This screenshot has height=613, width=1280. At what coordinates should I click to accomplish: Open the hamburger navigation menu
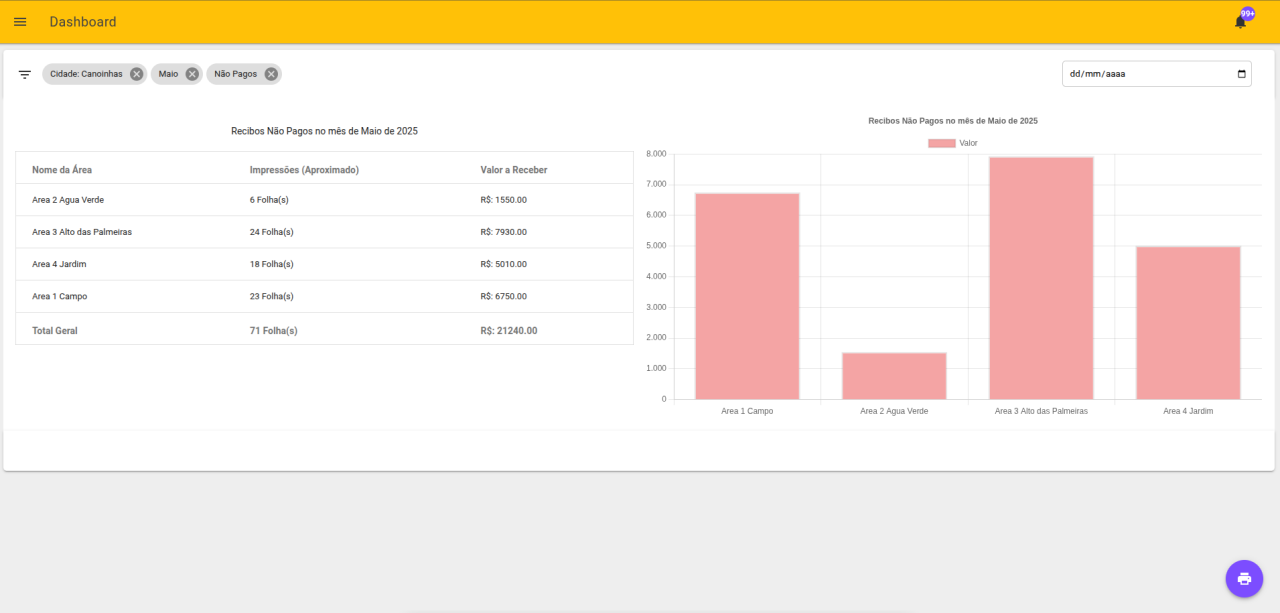pyautogui.click(x=20, y=22)
